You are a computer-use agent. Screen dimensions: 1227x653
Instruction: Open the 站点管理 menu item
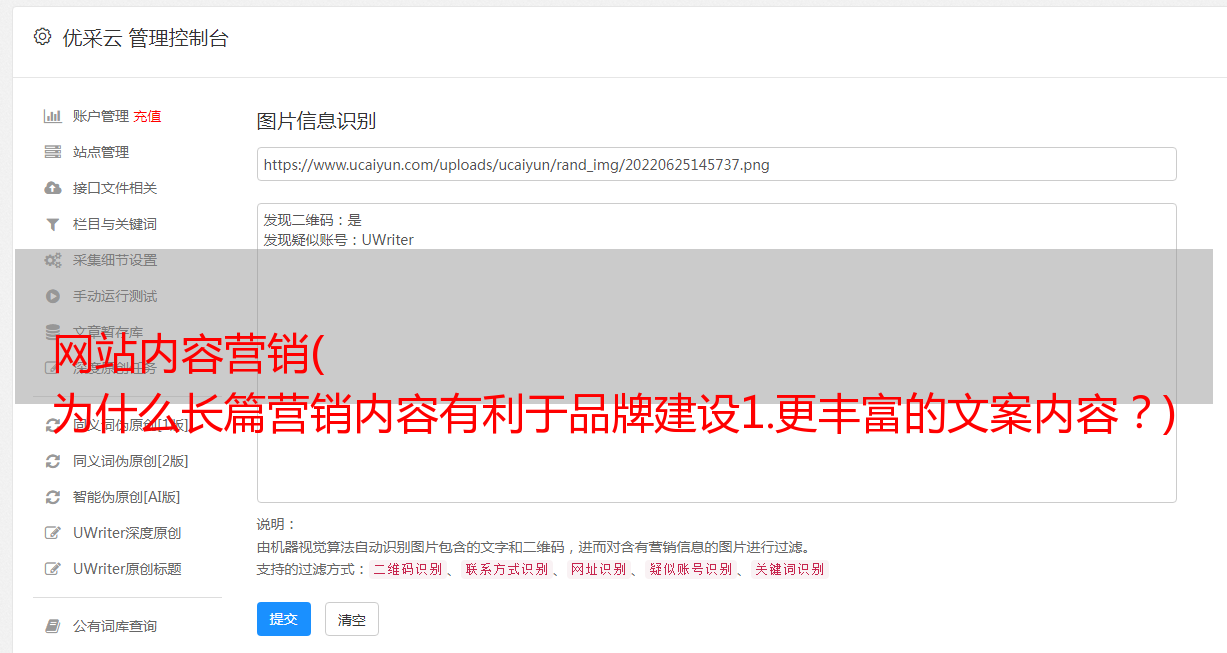tap(101, 152)
